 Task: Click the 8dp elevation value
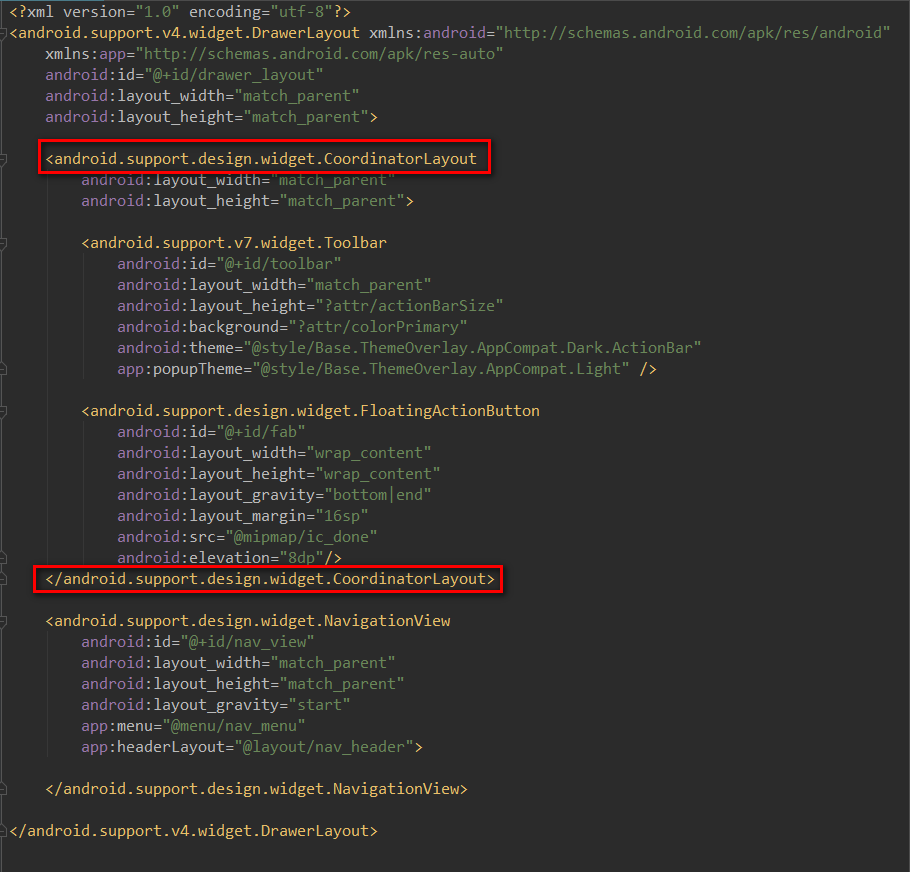[301, 558]
